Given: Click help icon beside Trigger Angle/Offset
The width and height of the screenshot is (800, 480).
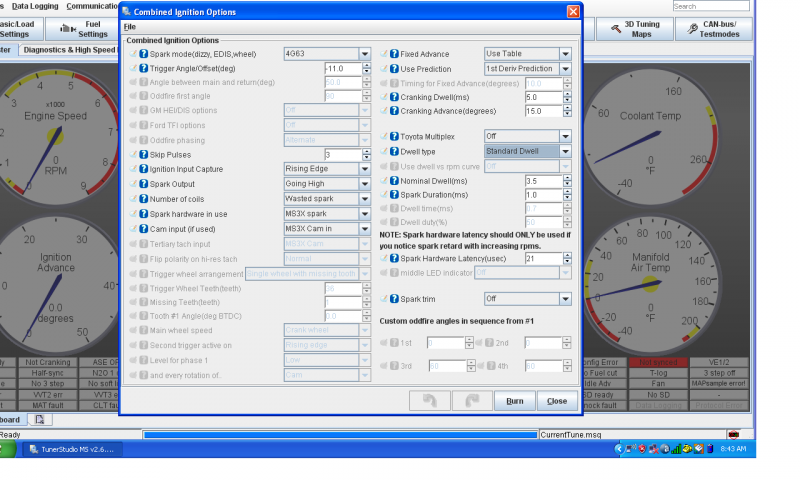Looking at the screenshot, I should pyautogui.click(x=143, y=68).
